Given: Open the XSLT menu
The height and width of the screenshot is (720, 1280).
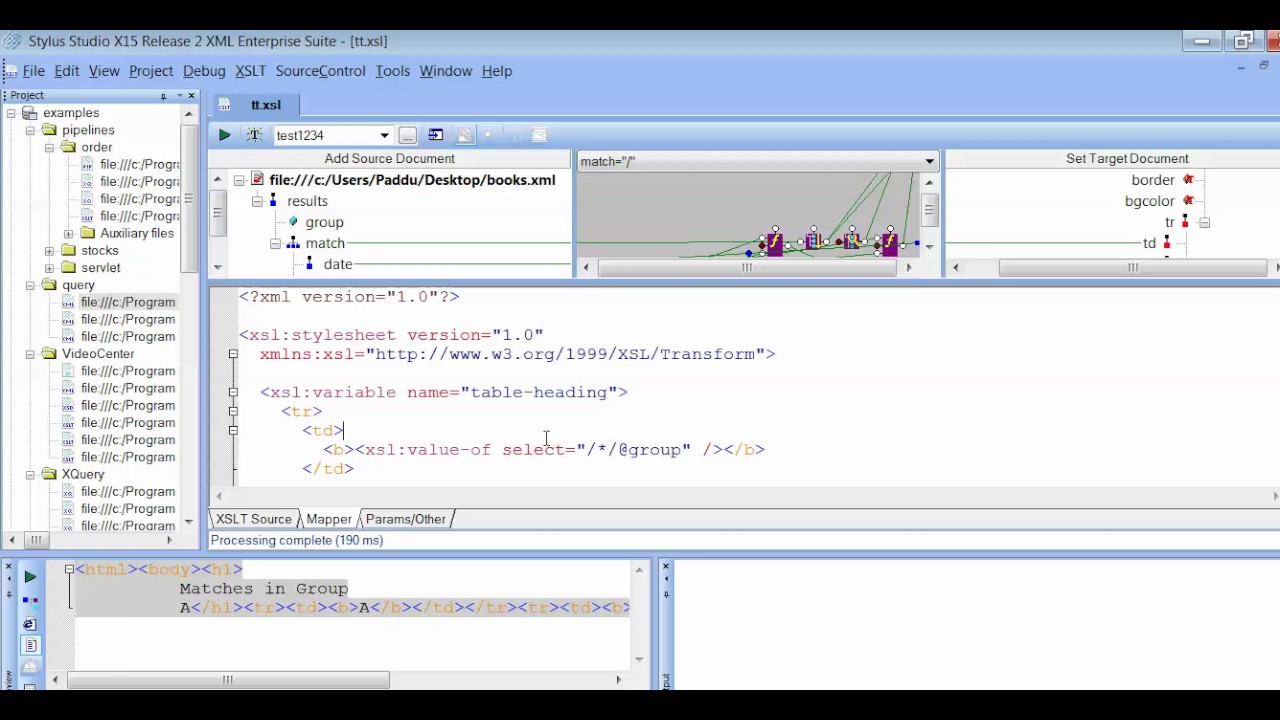Looking at the screenshot, I should 250,71.
